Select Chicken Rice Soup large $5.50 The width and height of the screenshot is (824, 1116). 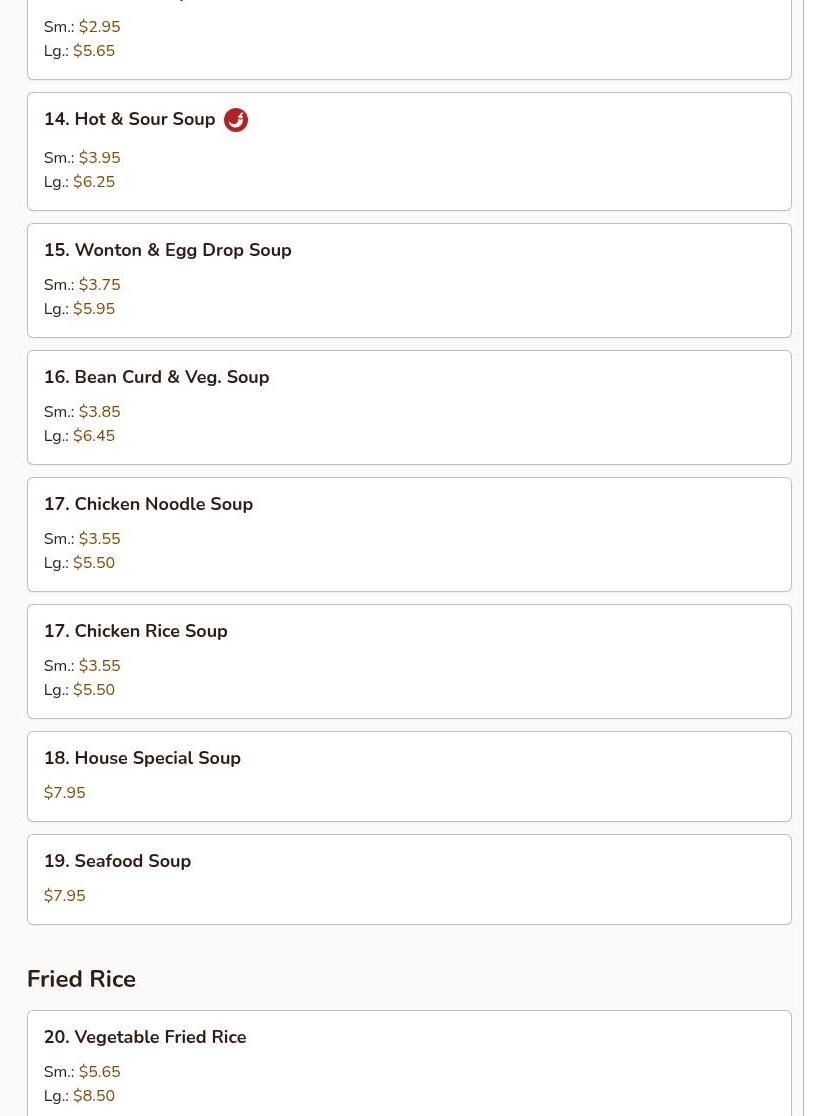pos(94,690)
